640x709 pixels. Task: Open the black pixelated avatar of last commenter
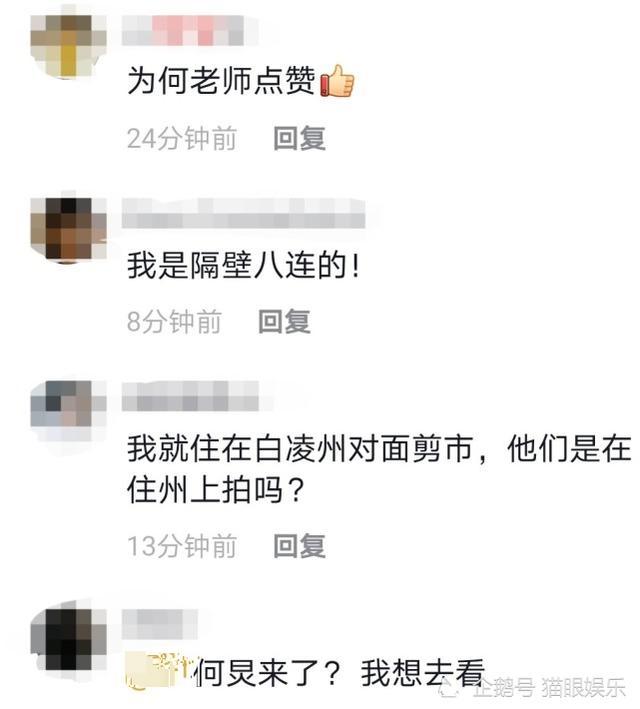pyautogui.click(x=68, y=639)
